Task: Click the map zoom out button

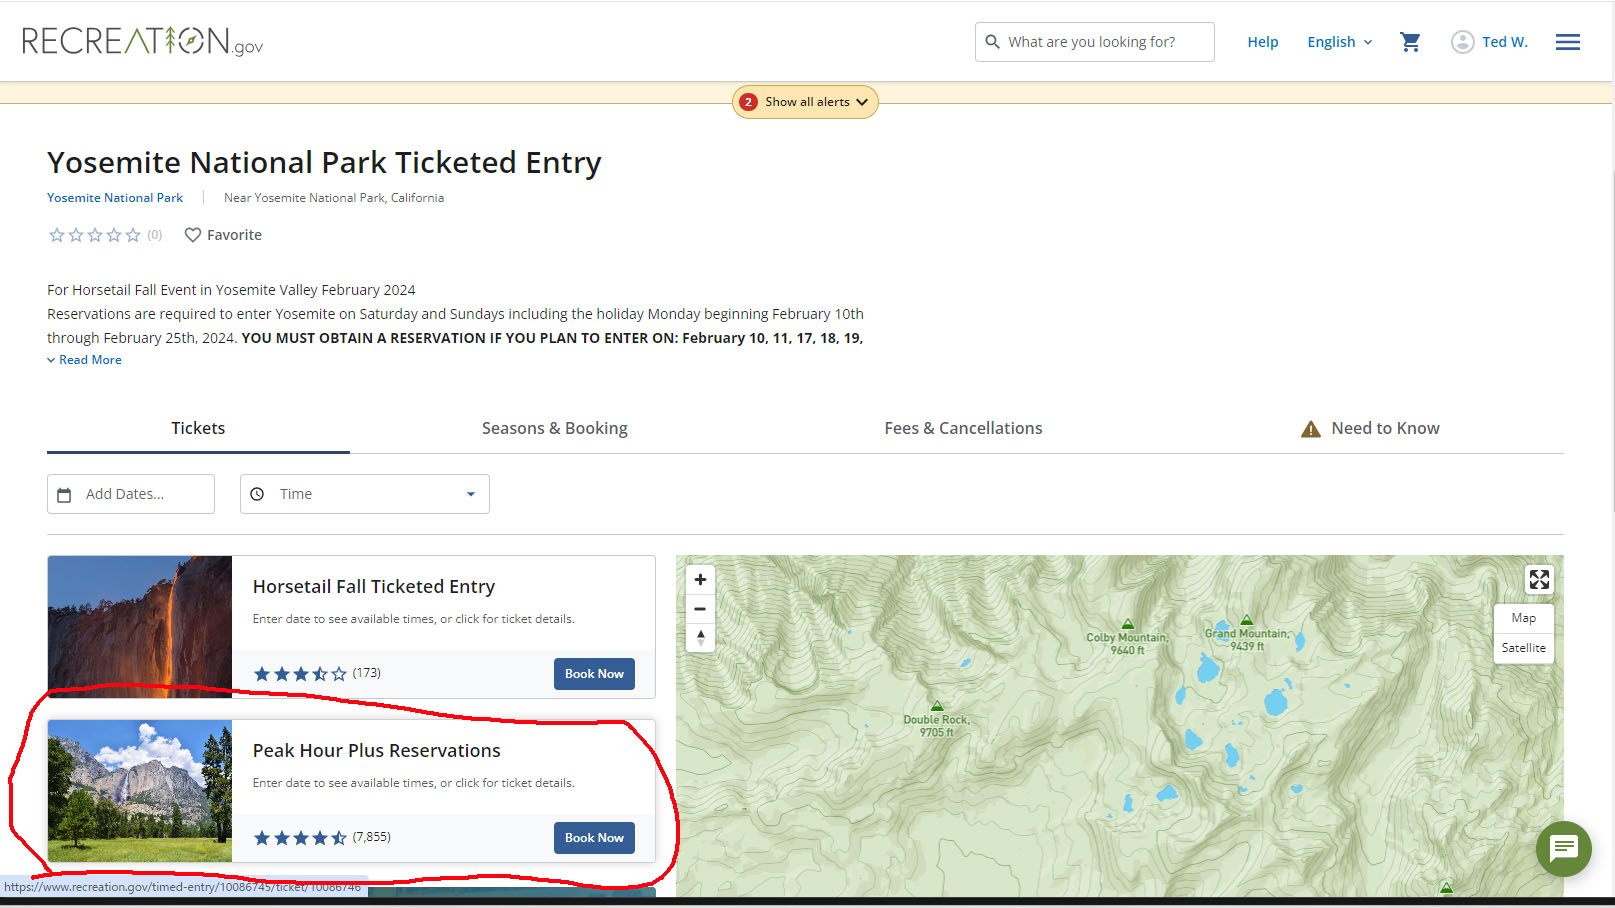Action: coord(700,609)
